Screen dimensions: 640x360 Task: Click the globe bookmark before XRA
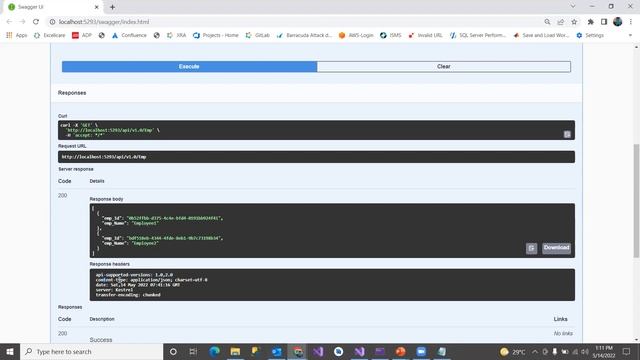[157, 36]
